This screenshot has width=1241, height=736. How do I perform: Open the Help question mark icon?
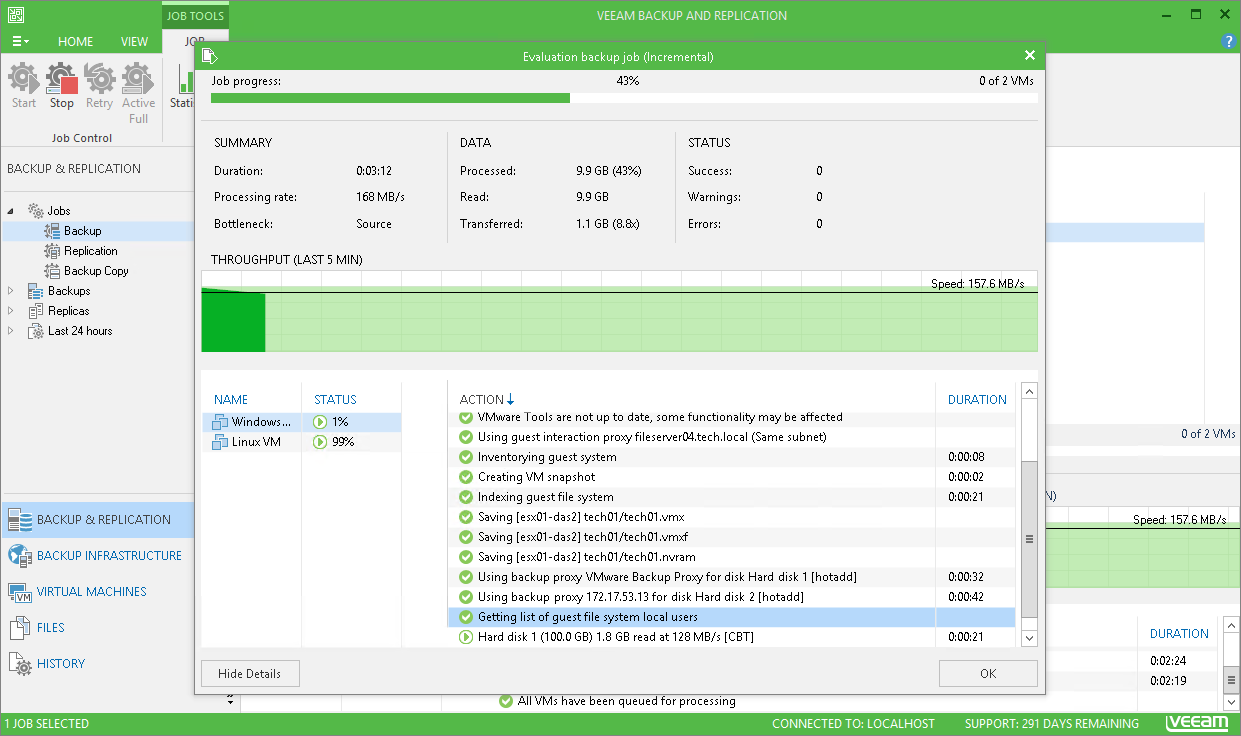click(x=1229, y=41)
